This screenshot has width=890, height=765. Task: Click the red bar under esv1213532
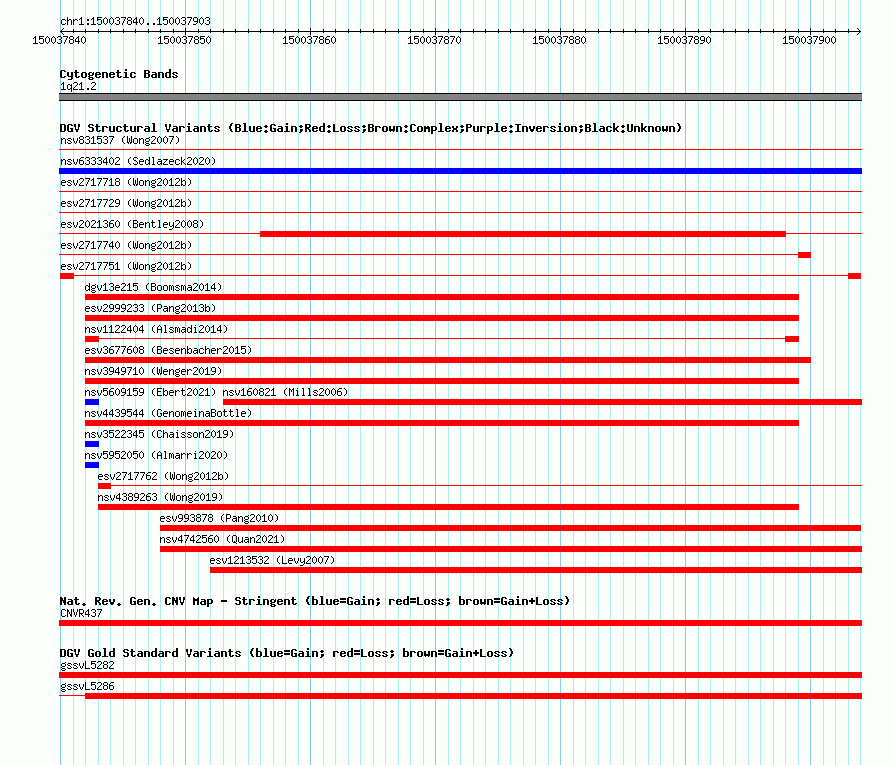536,570
